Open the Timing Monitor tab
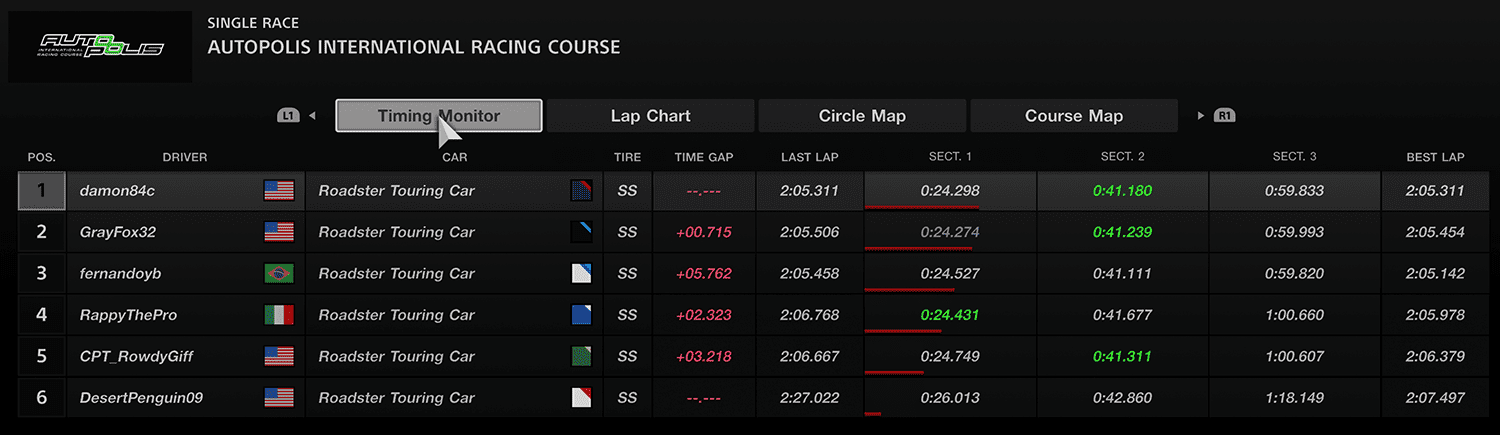The image size is (1500, 435). (439, 116)
